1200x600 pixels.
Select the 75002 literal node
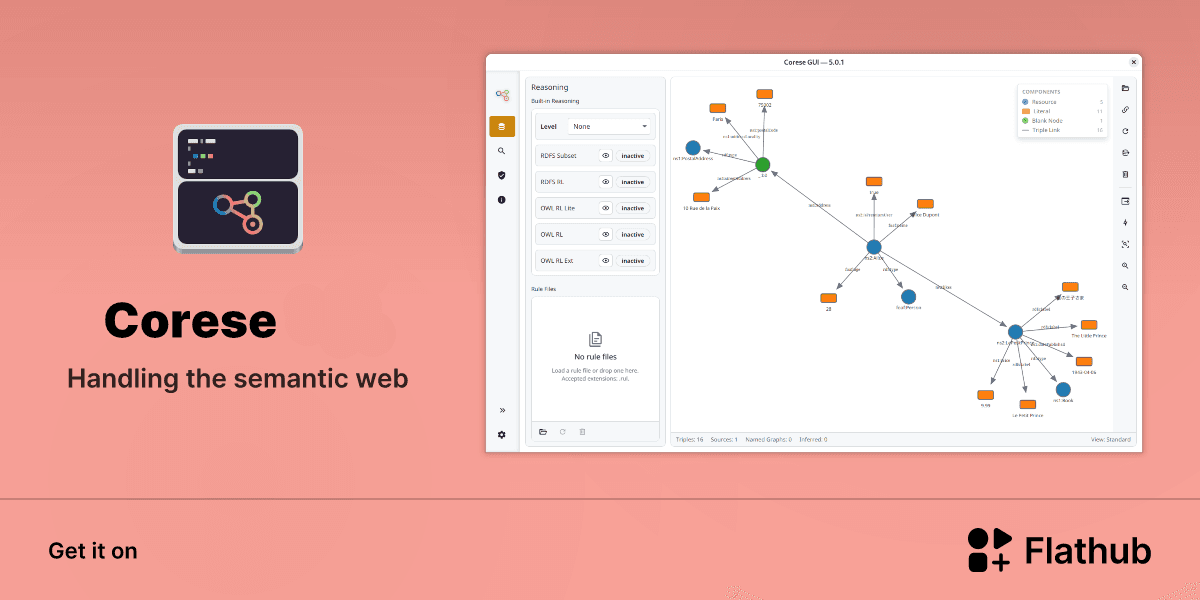pos(764,94)
